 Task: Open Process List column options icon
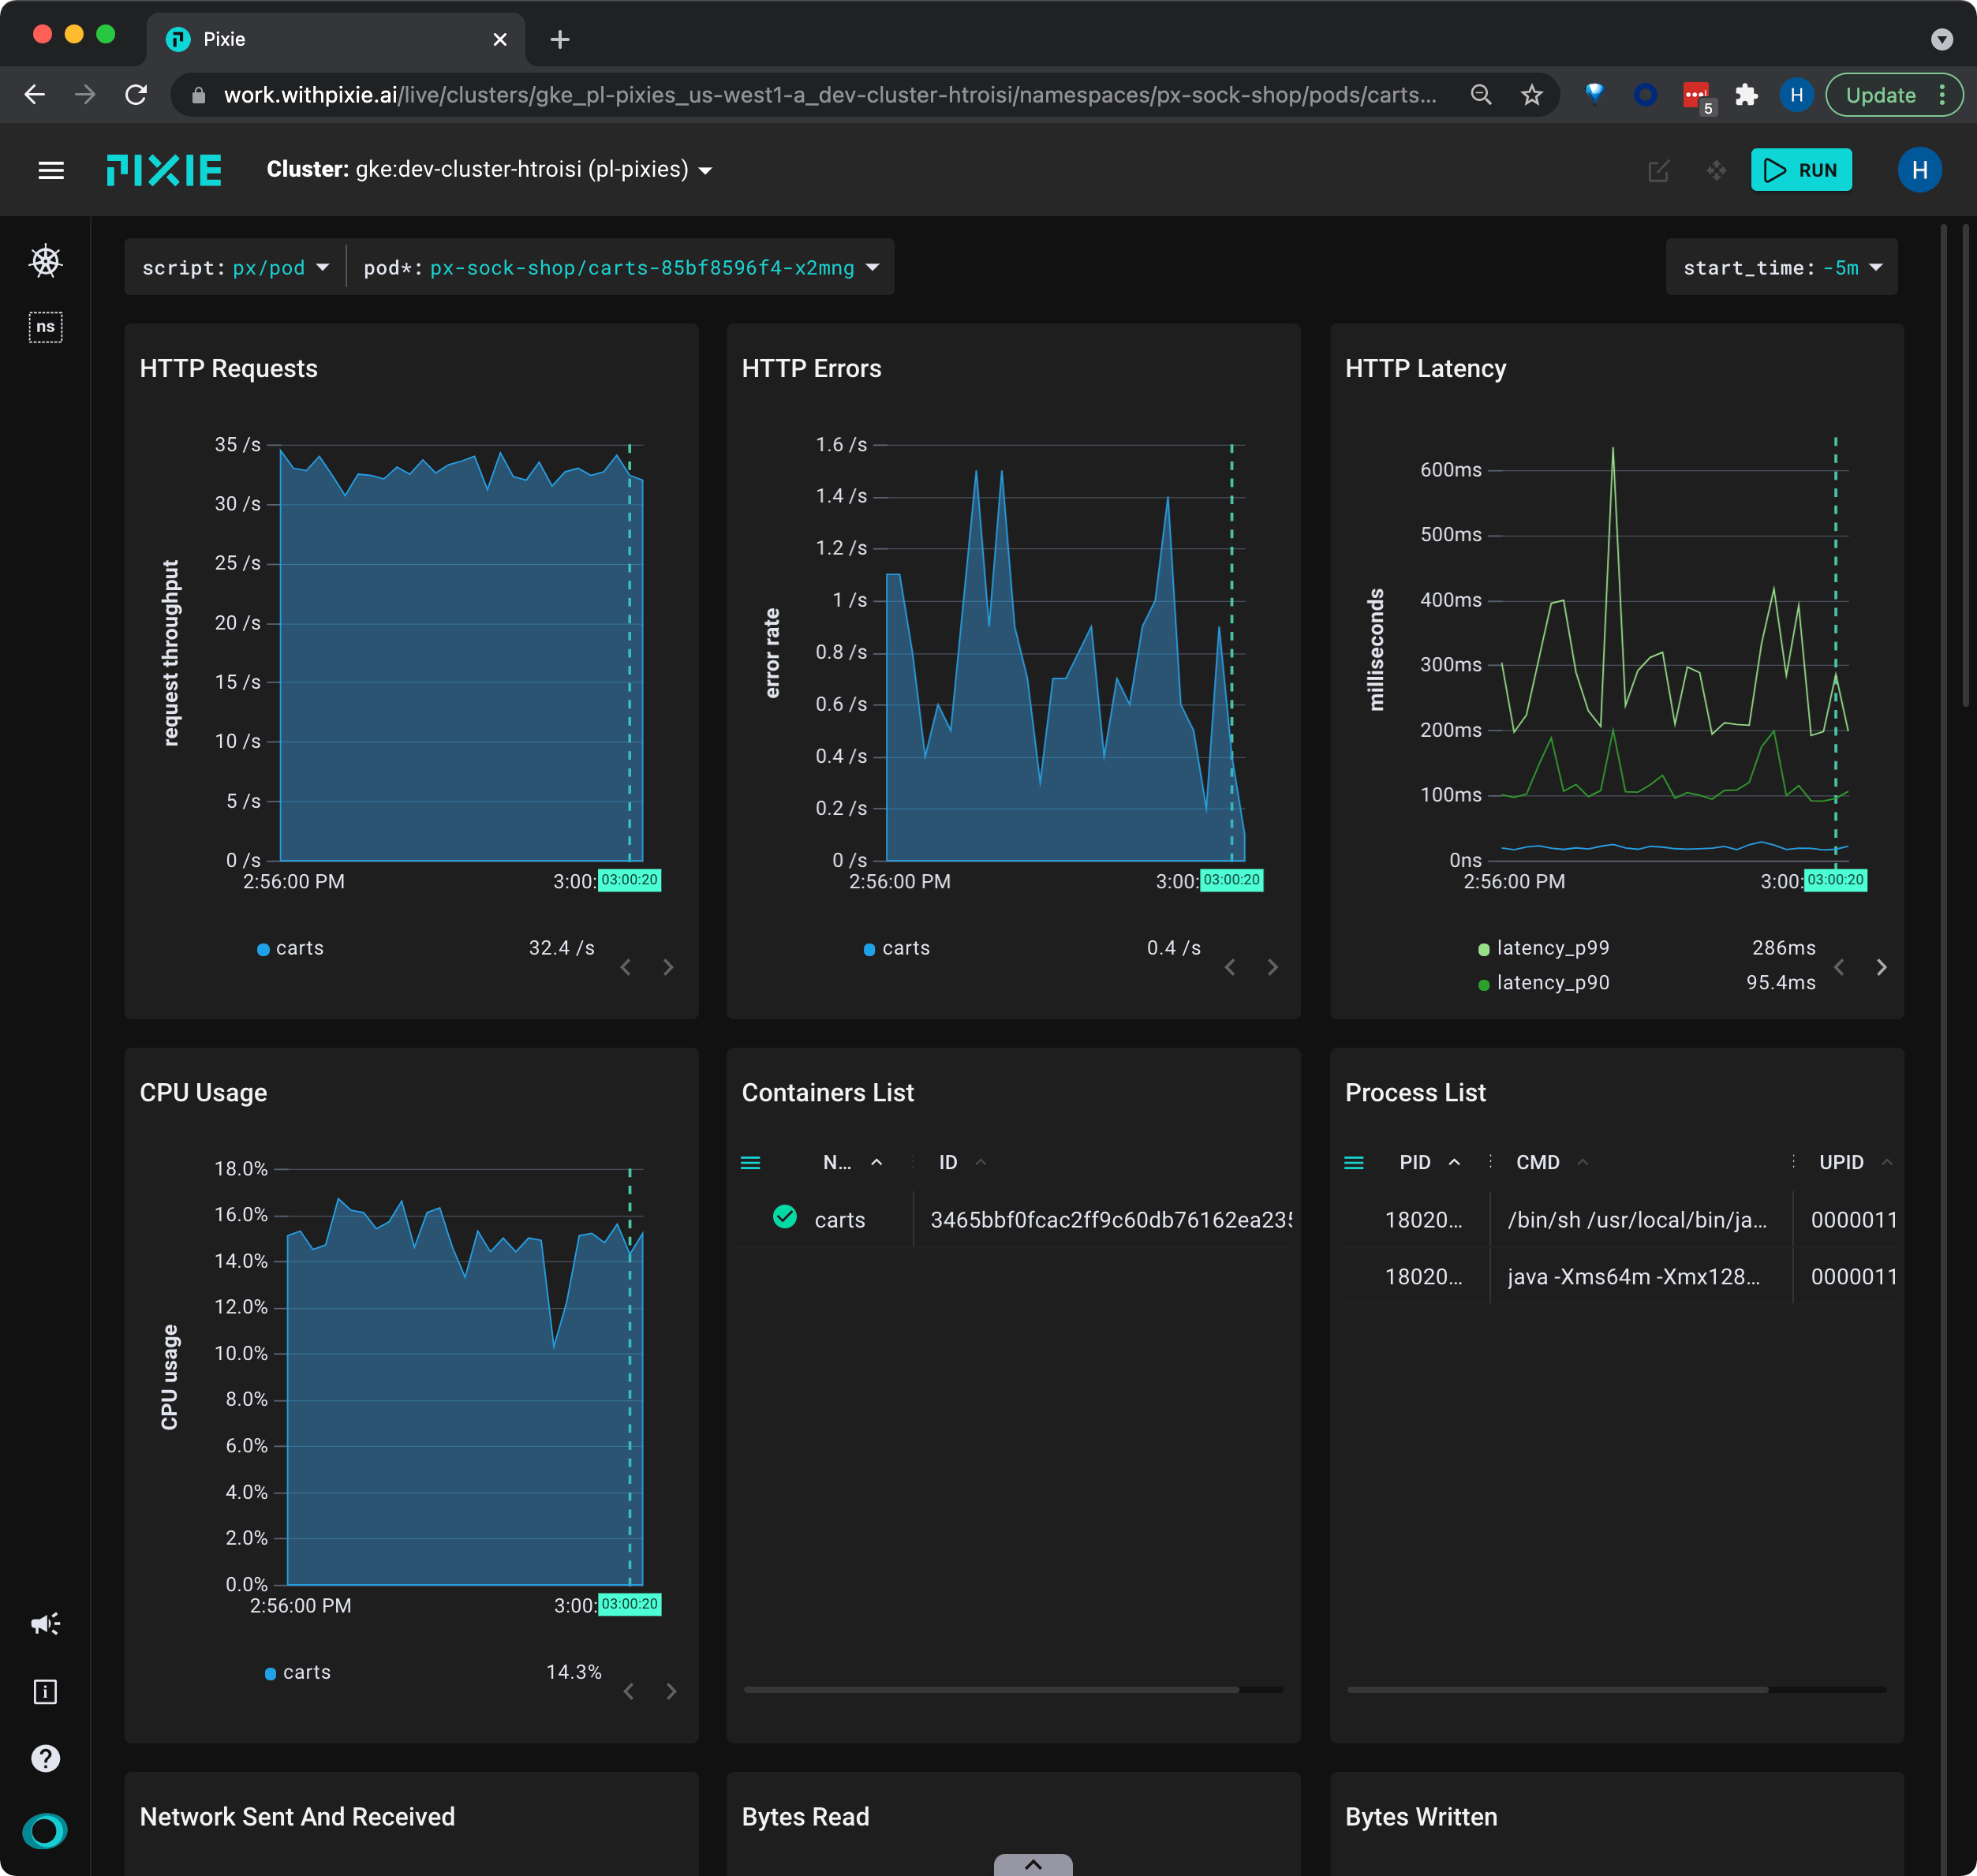click(1354, 1162)
